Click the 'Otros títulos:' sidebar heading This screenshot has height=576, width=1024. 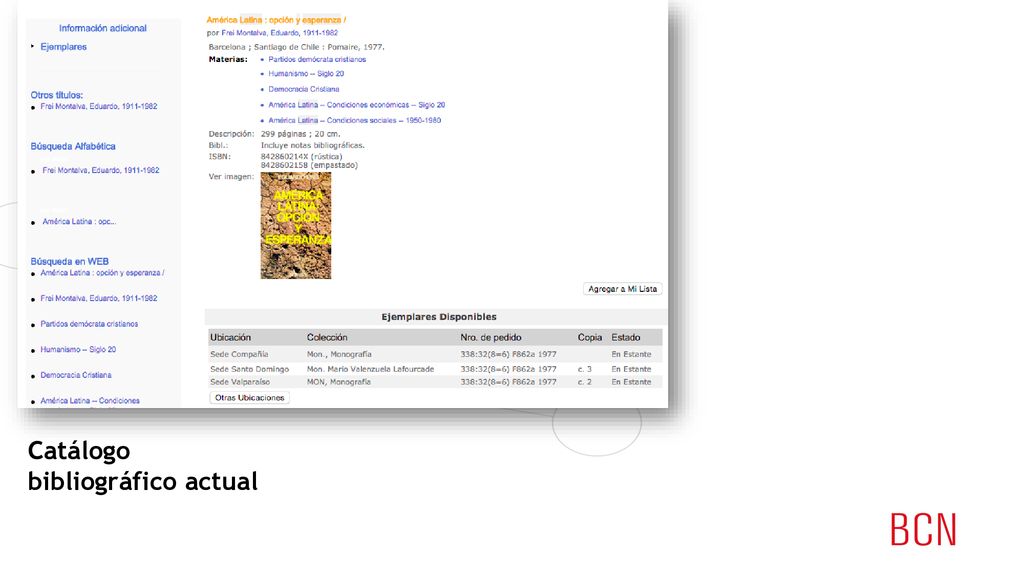click(56, 95)
